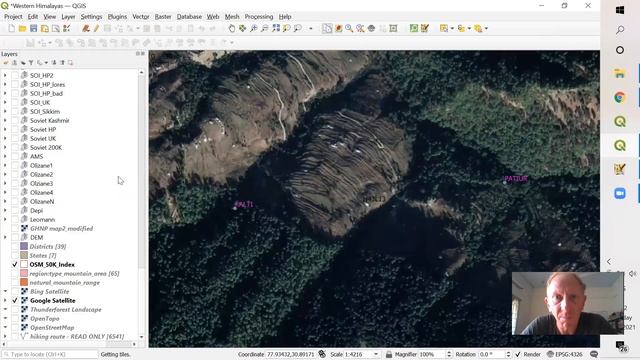This screenshot has width=640, height=360.
Task: Open the style manager icon
Action: (x=67, y=29)
